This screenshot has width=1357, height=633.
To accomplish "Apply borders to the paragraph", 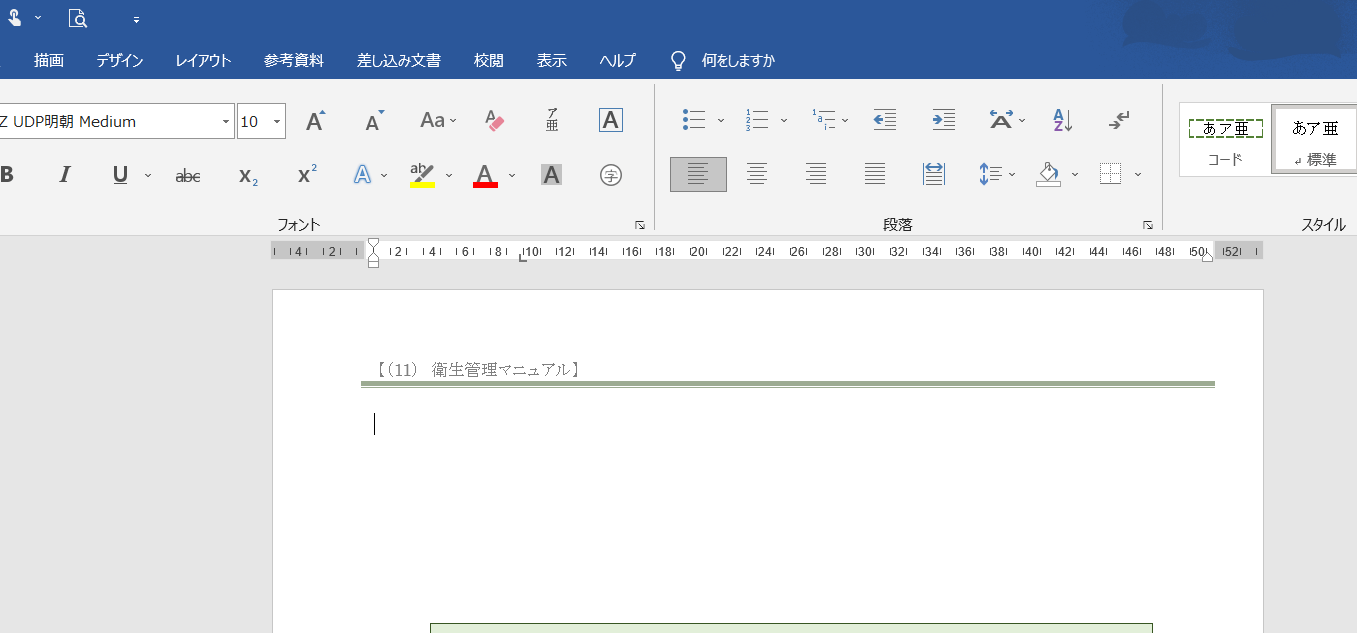I will tap(1110, 174).
